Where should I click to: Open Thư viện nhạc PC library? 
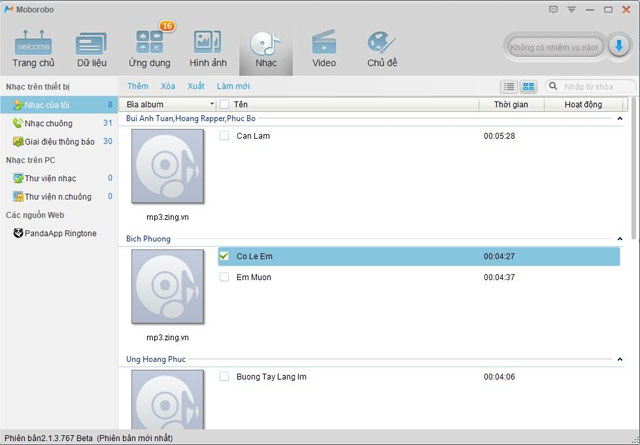click(x=59, y=178)
